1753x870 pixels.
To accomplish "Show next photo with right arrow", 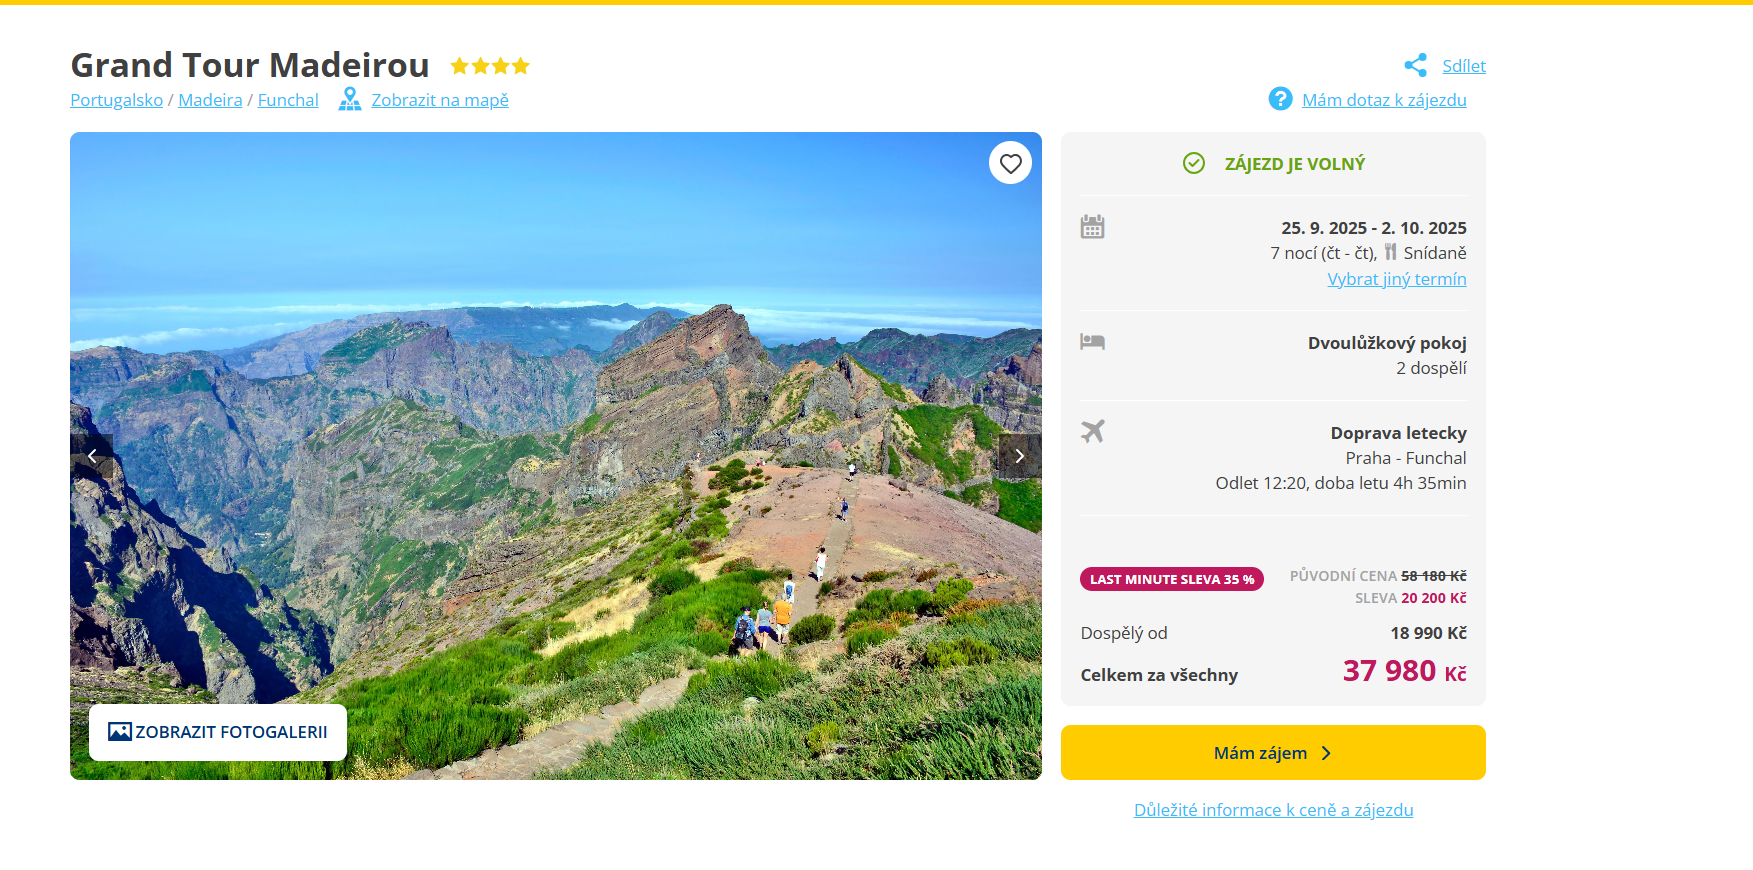I will tap(1019, 456).
